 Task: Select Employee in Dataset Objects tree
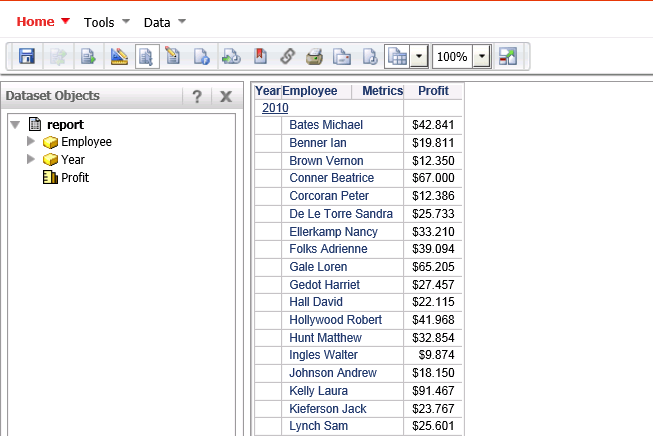click(86, 142)
